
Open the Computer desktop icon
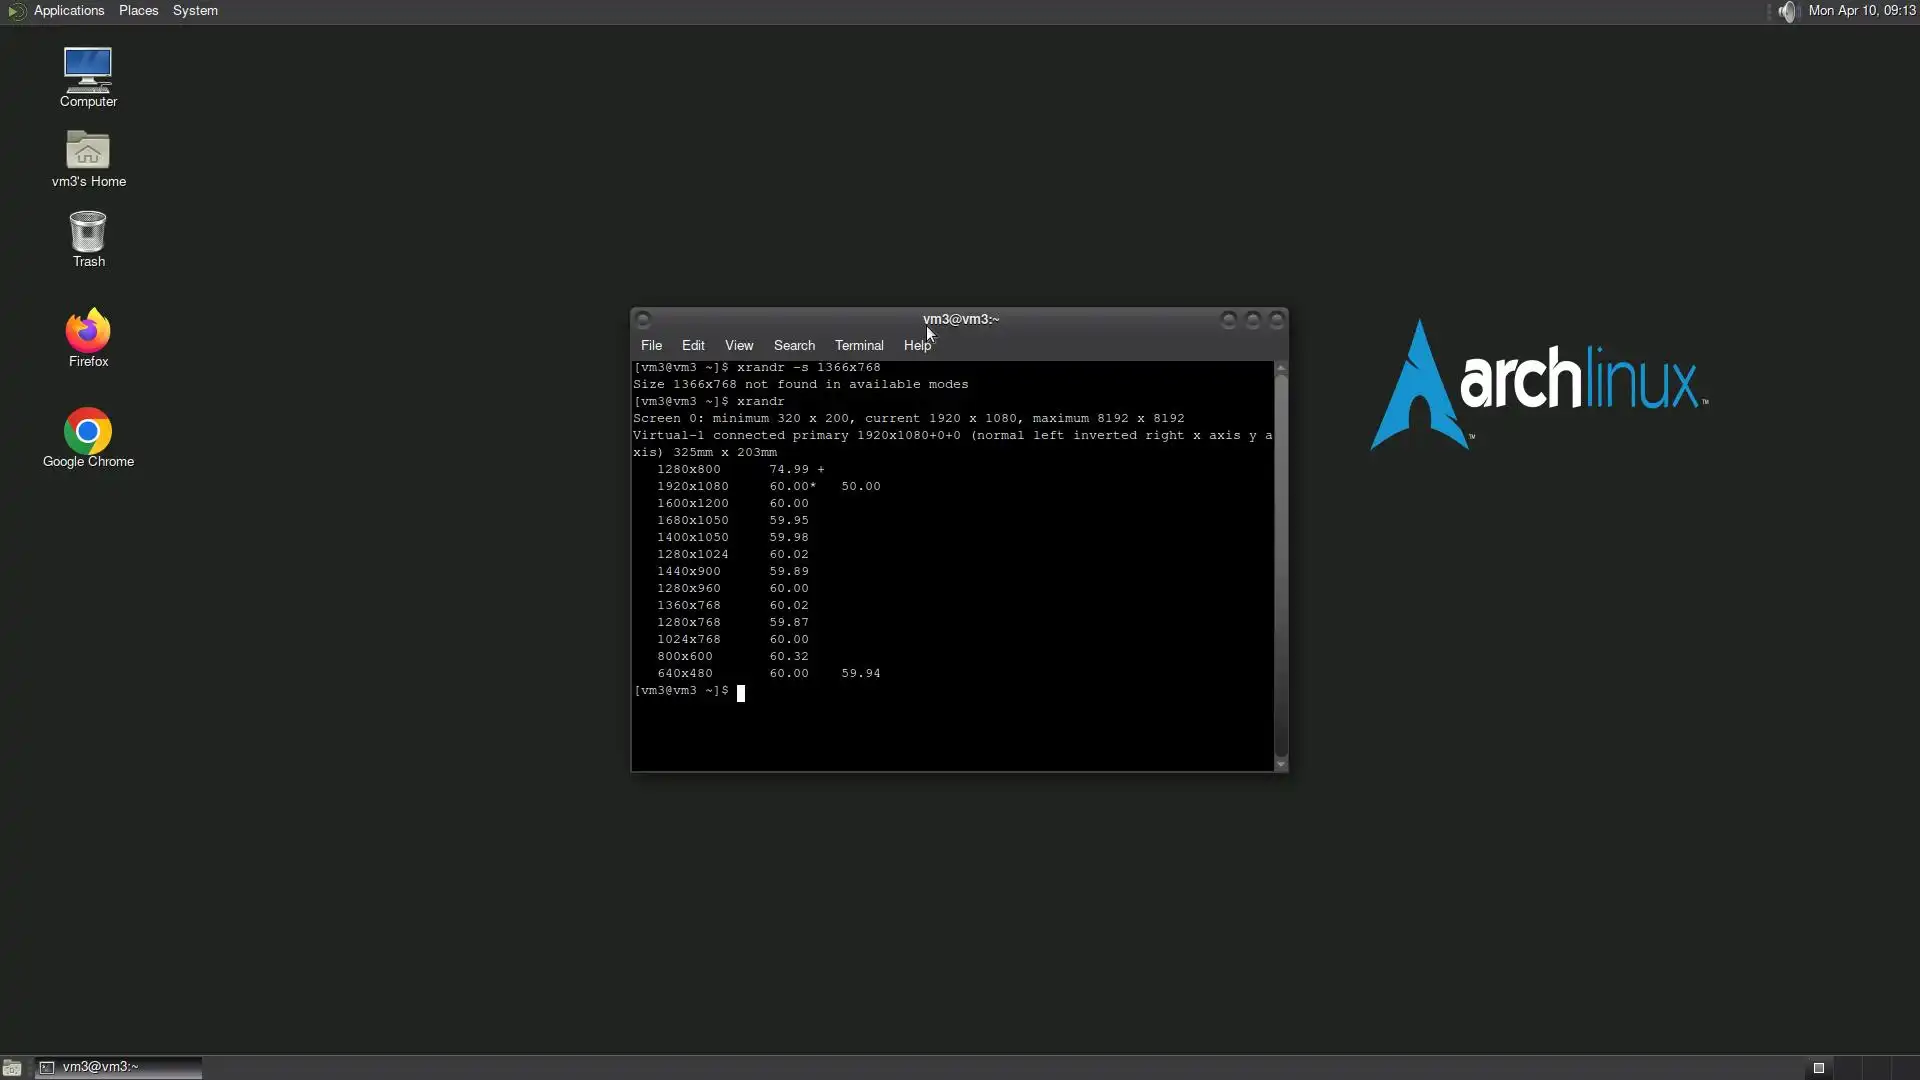coord(88,77)
